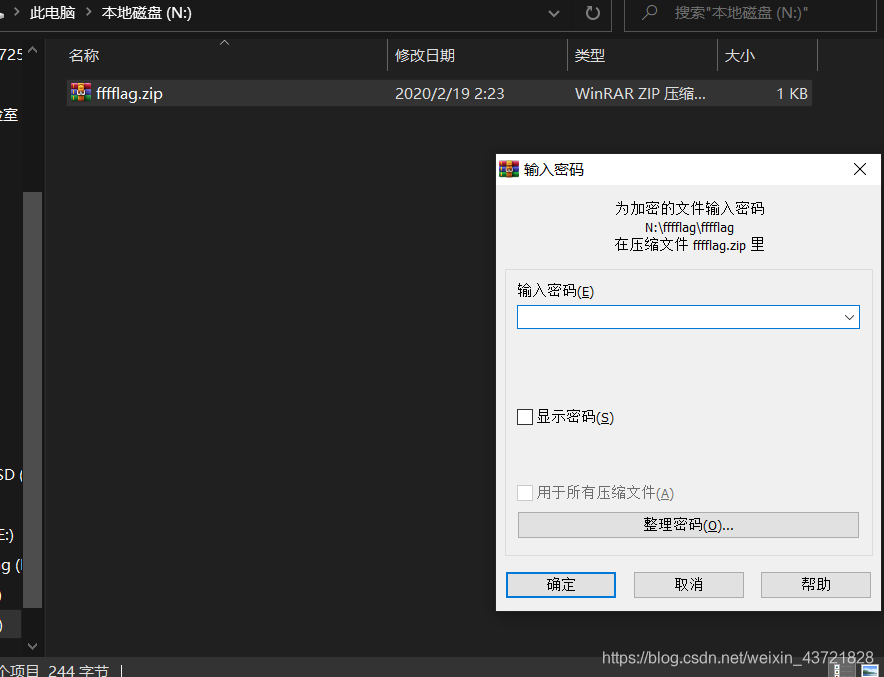
Task: Refresh the 本地磁盘 (N:) folder view
Action: pyautogui.click(x=594, y=14)
